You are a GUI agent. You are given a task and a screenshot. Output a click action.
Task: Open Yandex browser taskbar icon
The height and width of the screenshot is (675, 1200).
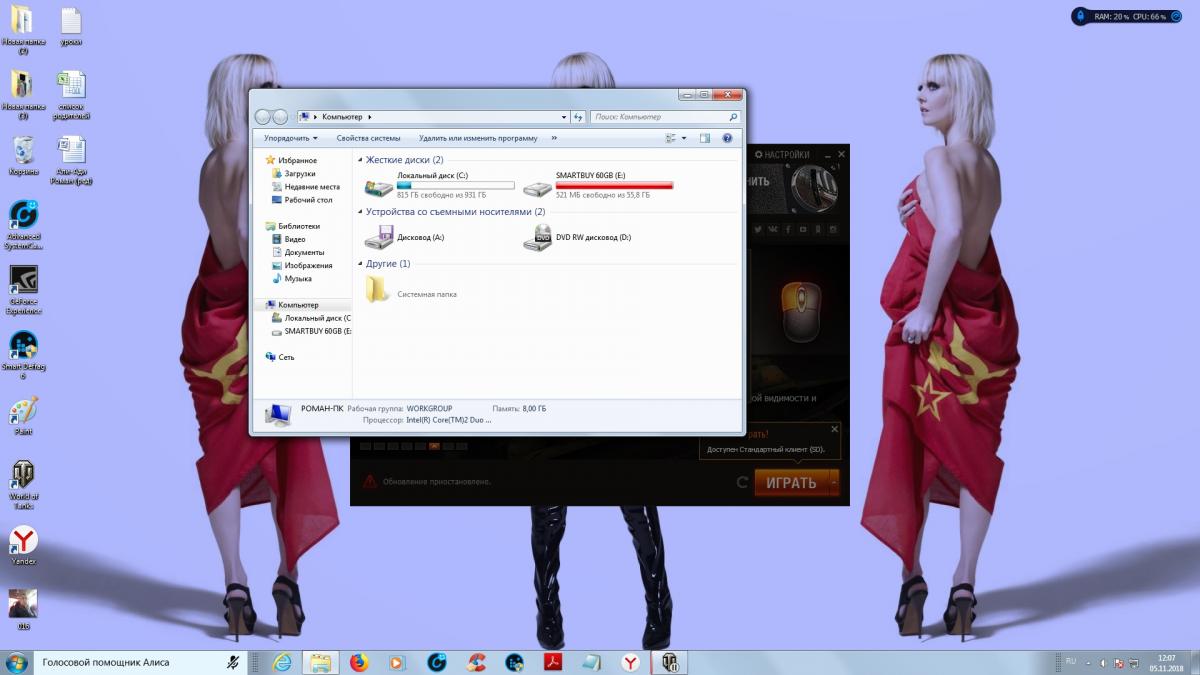(631, 662)
